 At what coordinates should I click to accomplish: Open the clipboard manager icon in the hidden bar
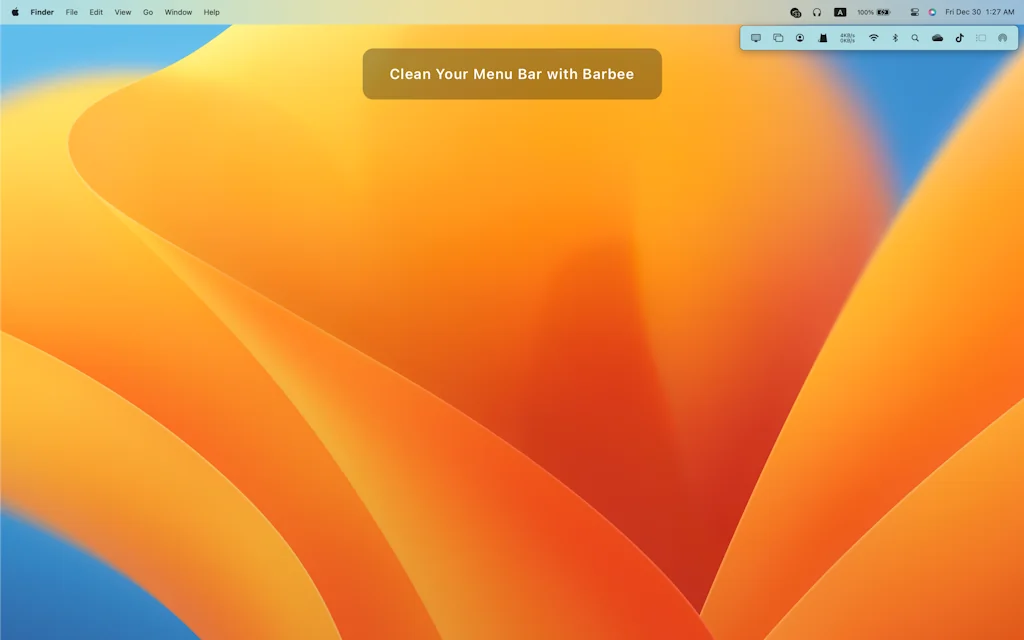(778, 37)
